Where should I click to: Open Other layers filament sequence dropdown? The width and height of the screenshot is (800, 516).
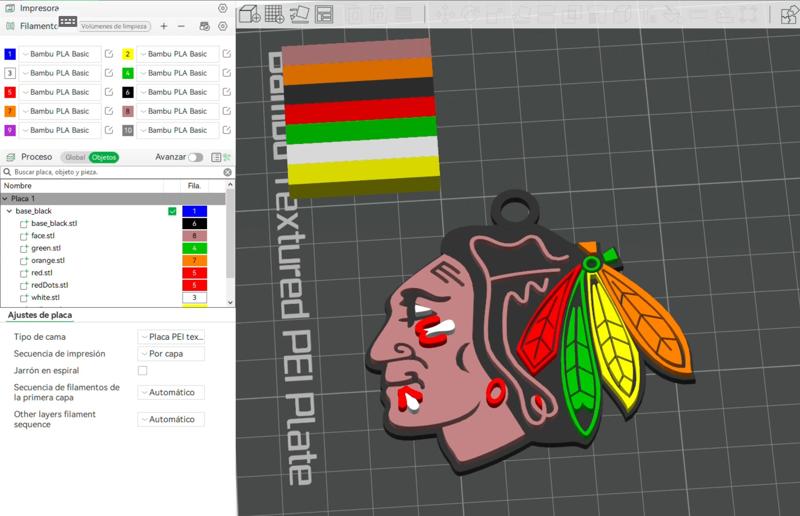tap(171, 419)
